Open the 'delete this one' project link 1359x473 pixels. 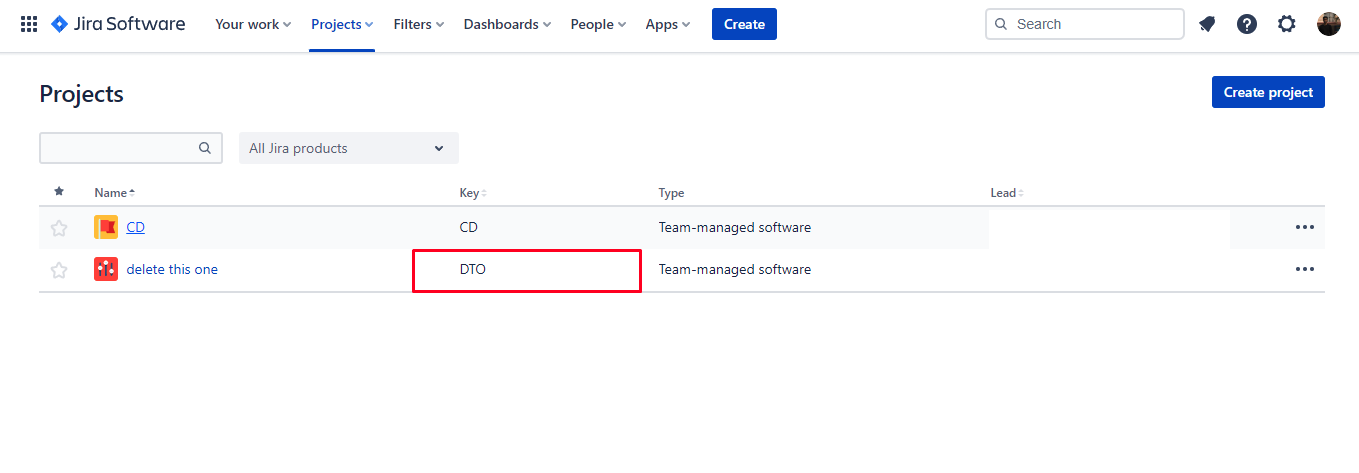[x=172, y=269]
